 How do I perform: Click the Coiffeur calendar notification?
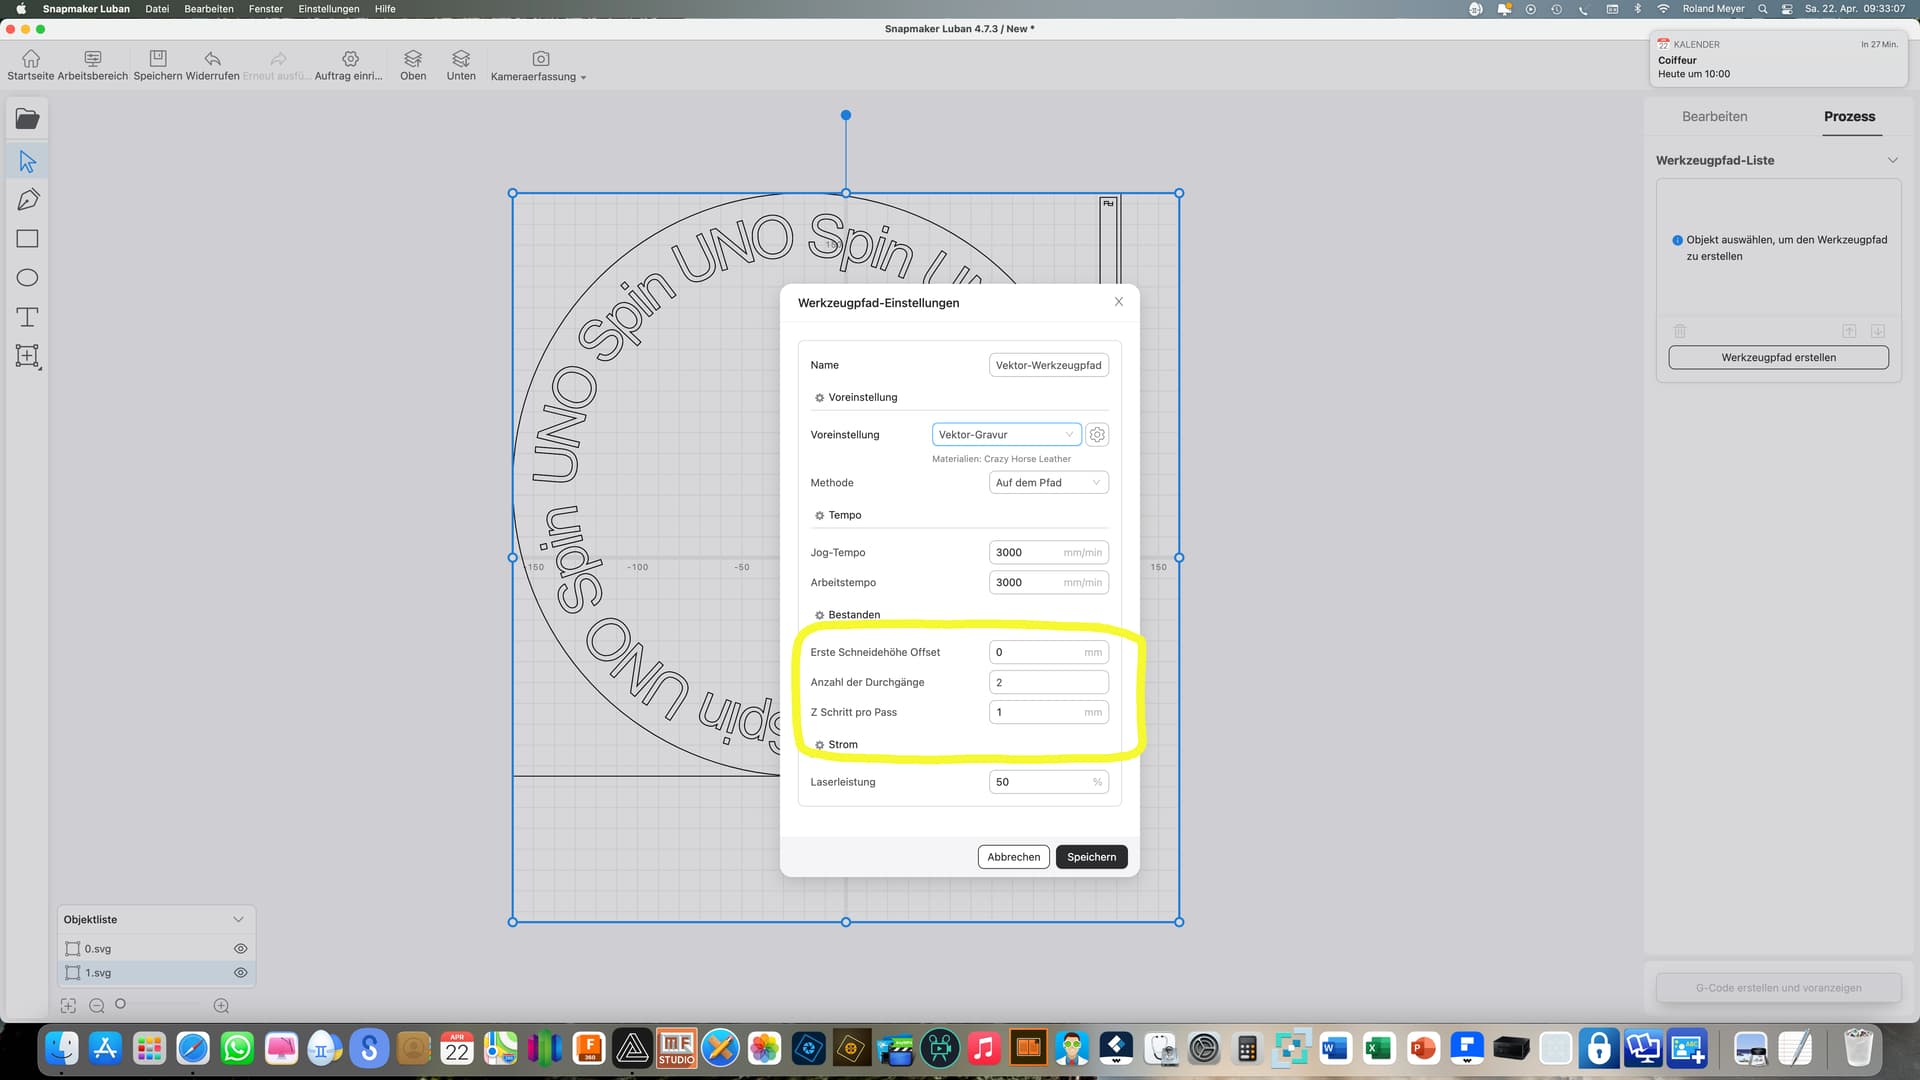tap(1778, 59)
